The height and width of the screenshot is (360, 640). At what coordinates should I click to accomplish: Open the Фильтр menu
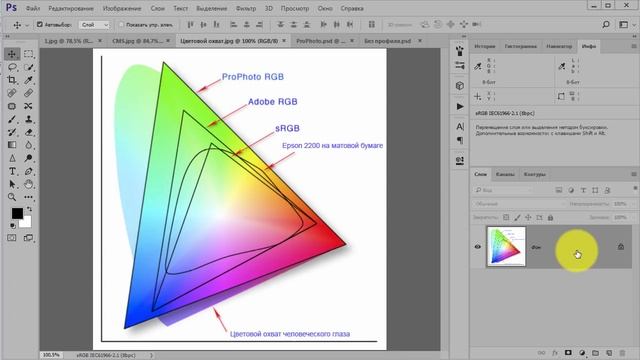point(246,8)
